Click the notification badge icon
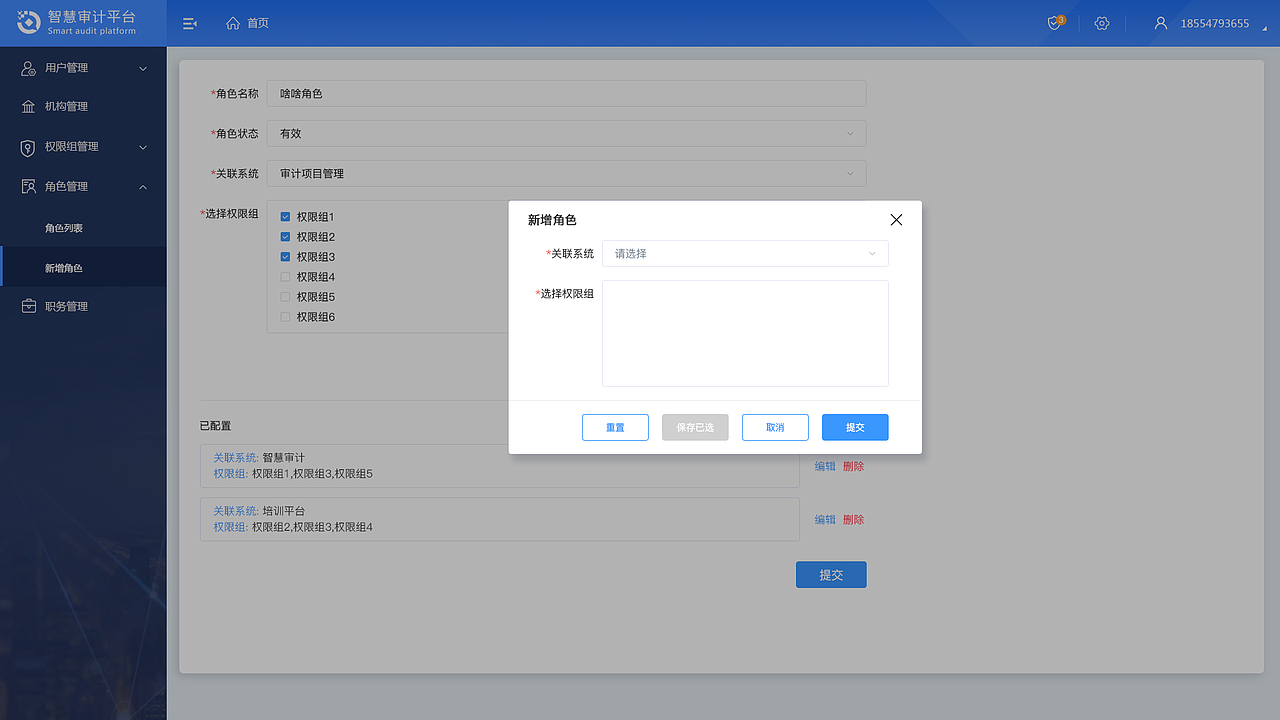 1054,22
